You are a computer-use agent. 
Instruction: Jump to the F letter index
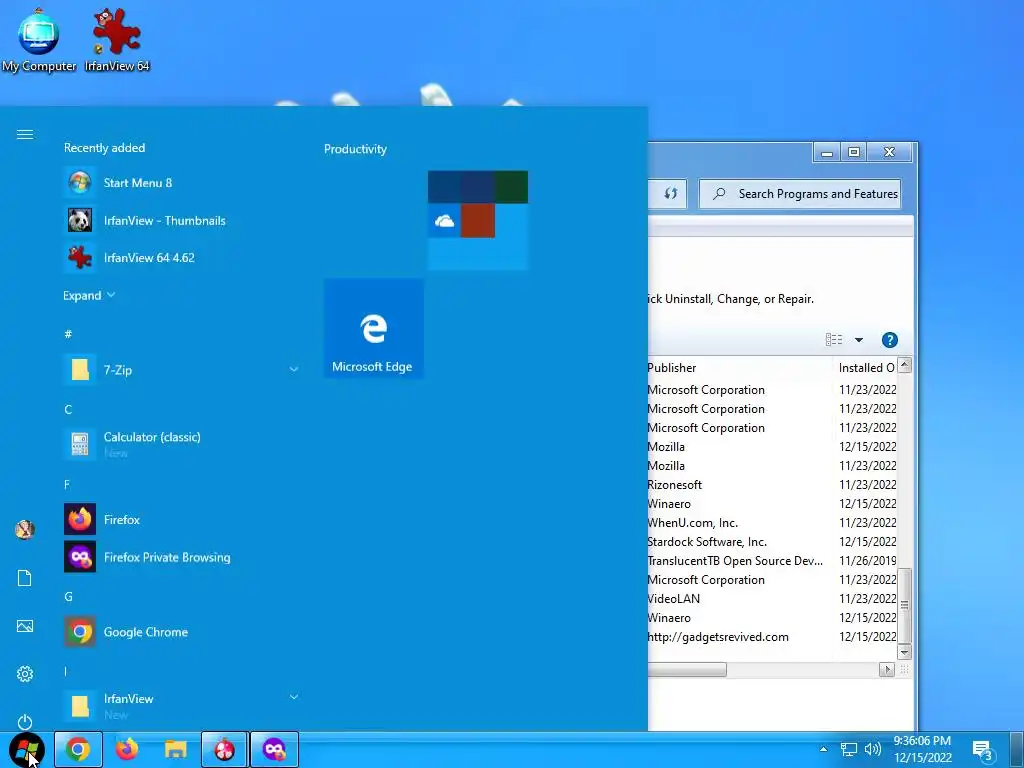(67, 485)
